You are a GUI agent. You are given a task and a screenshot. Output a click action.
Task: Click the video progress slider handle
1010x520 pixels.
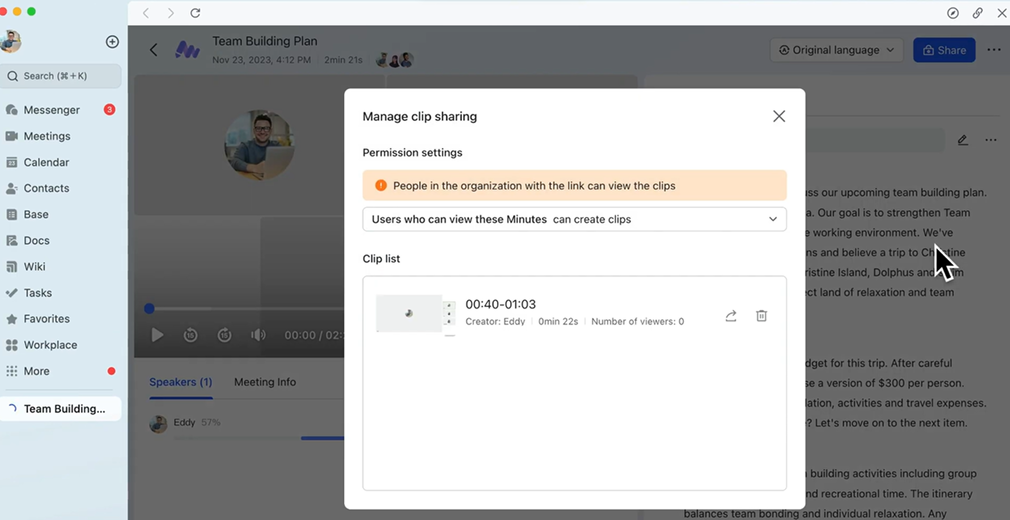[149, 309]
